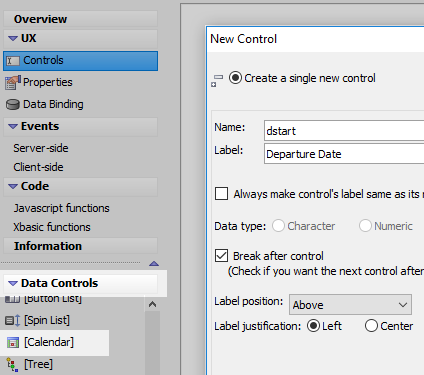Click the Controls textbox icon in sidebar
Viewport: 424px width, 375px height.
(13, 61)
